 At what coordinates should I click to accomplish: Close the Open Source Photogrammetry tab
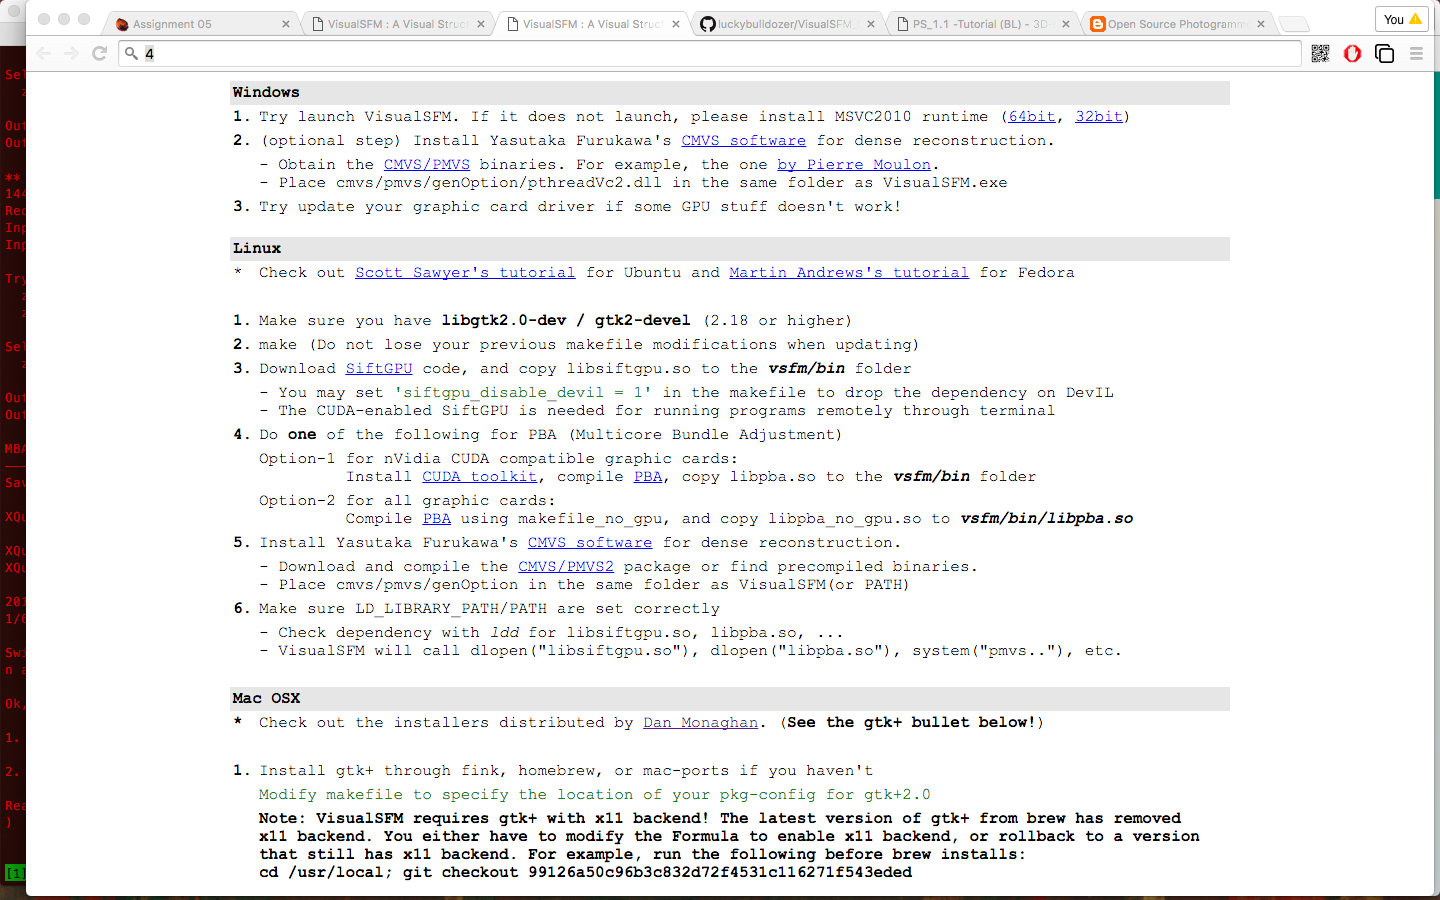1260,23
